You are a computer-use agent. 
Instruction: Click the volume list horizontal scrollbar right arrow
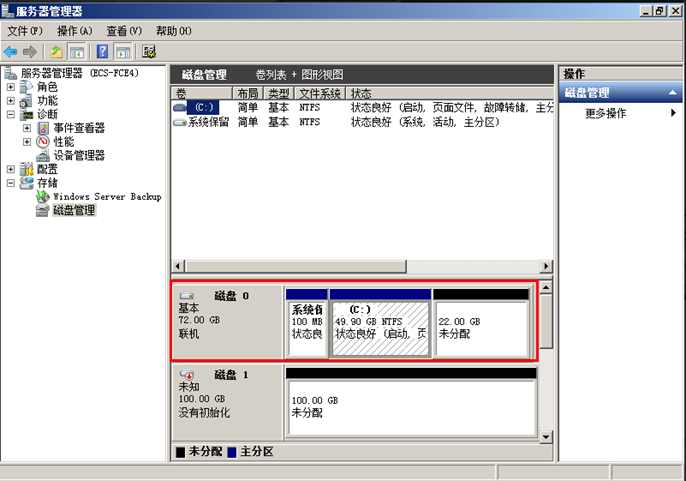(x=546, y=266)
